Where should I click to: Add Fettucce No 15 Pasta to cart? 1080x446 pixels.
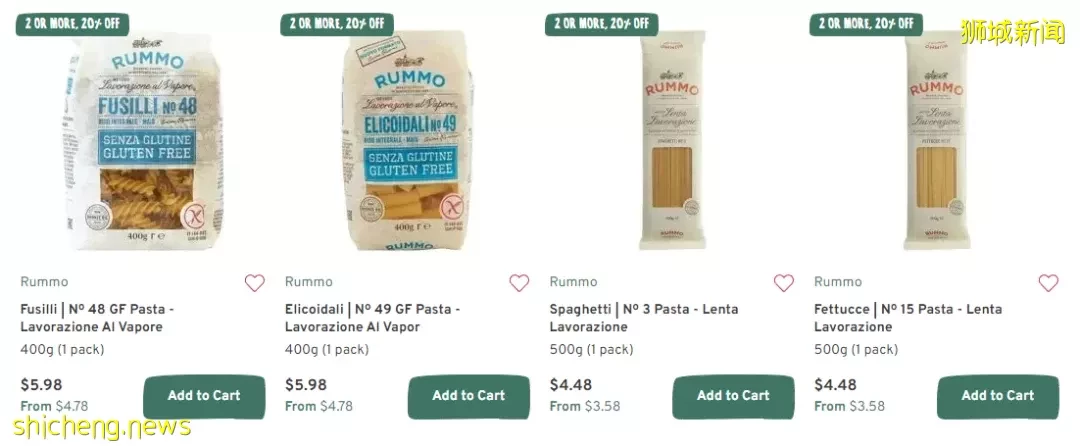[997, 396]
